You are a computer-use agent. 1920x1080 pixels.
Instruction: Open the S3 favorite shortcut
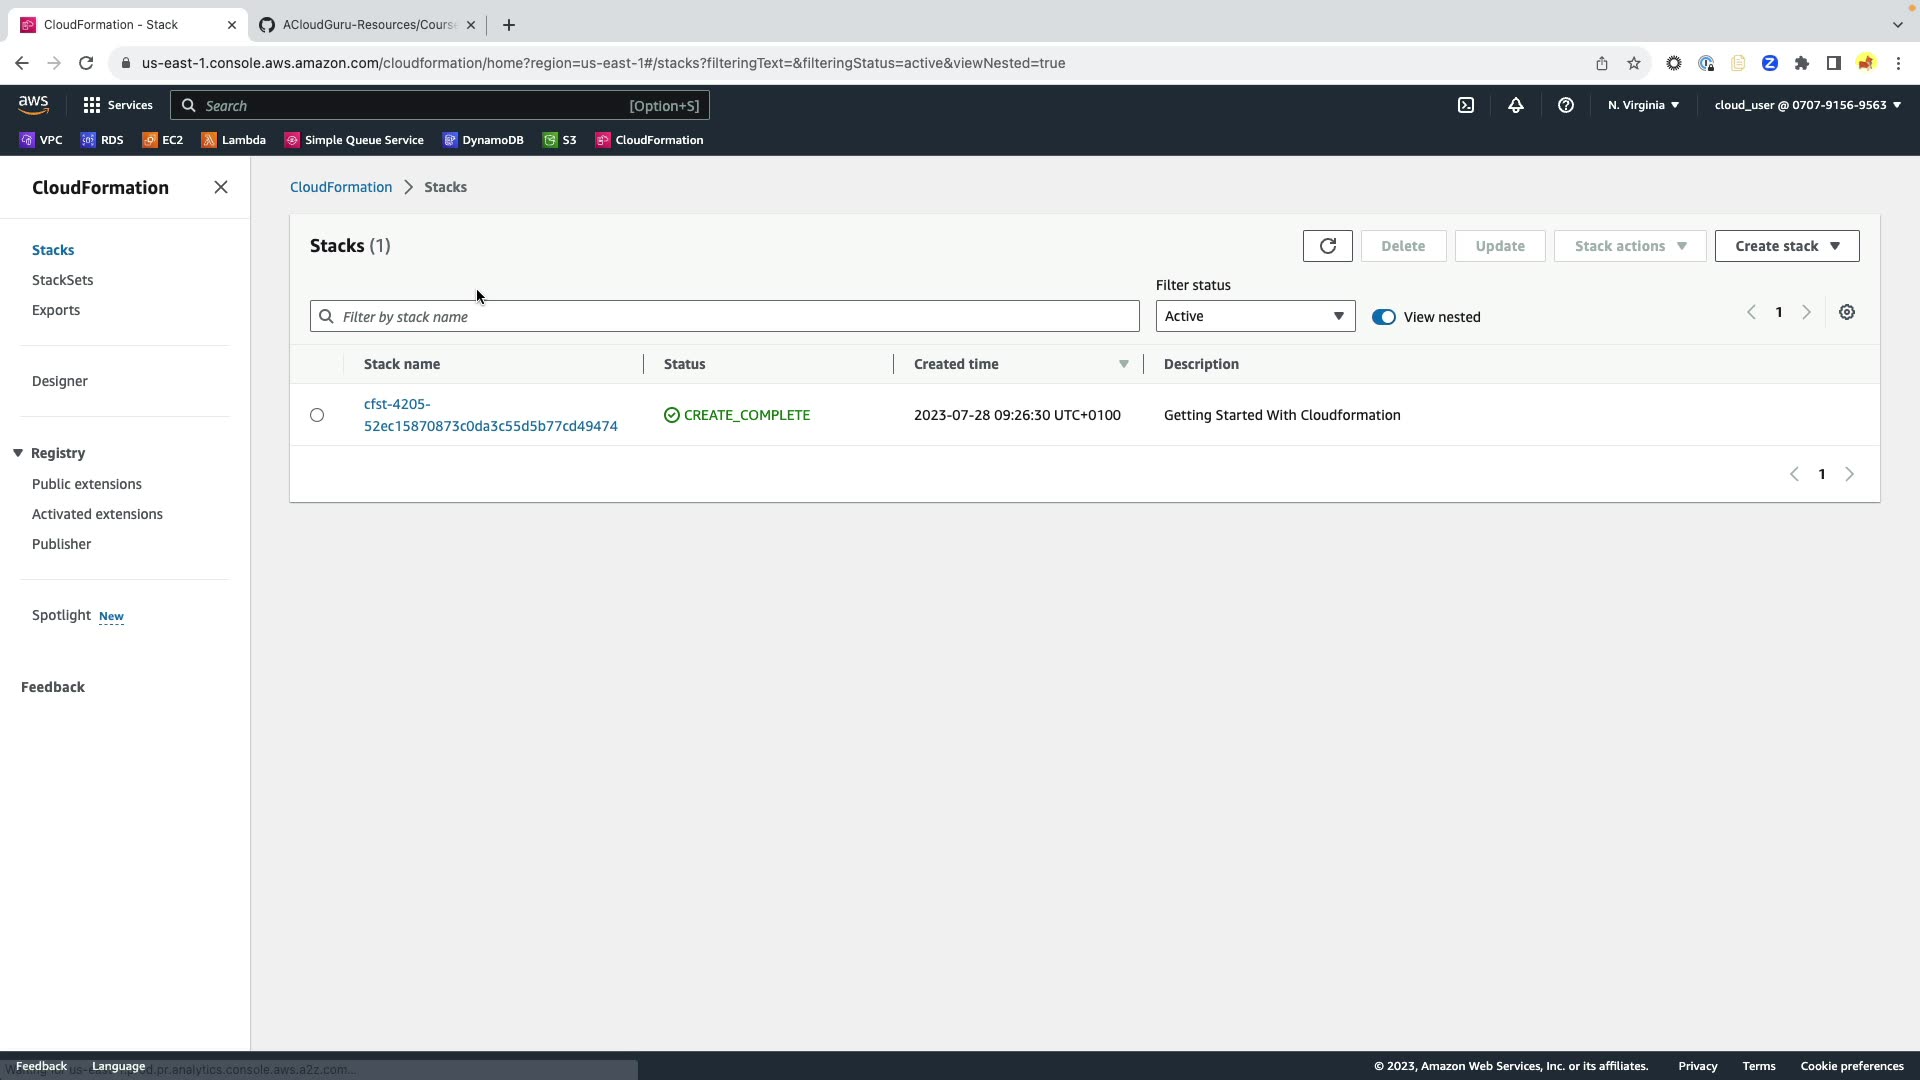(560, 140)
